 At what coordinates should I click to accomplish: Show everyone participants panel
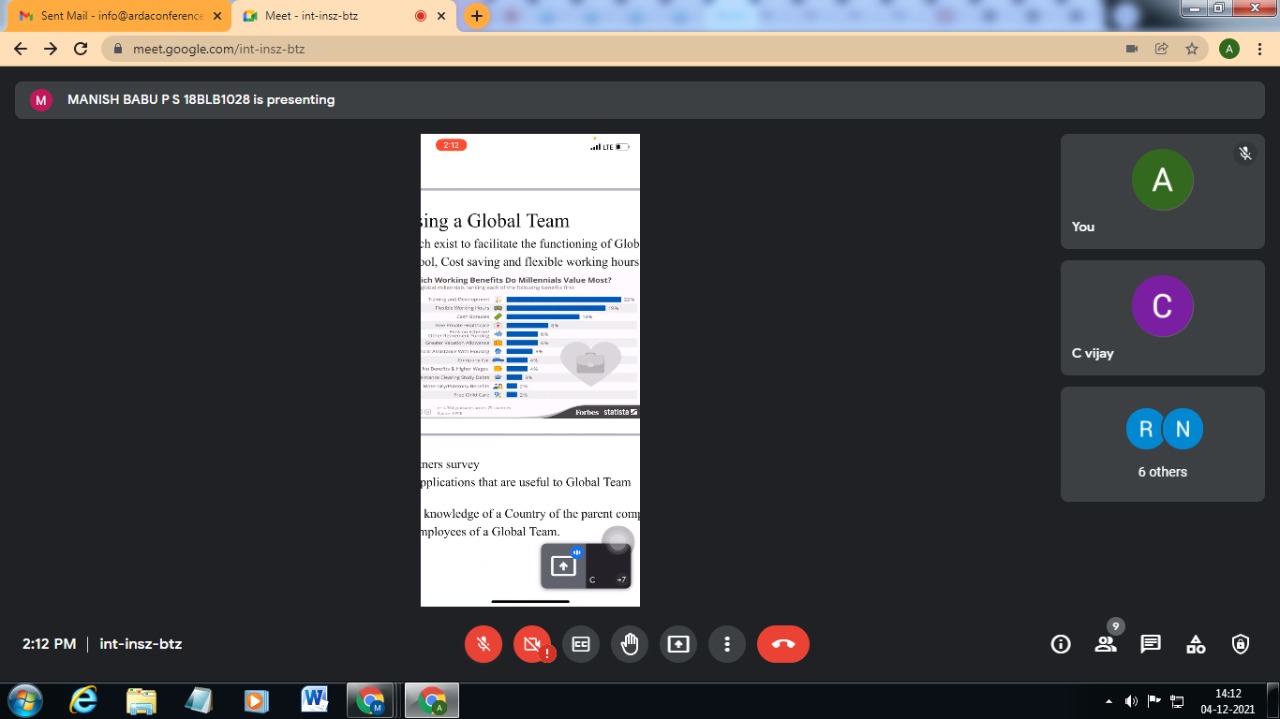click(x=1105, y=644)
